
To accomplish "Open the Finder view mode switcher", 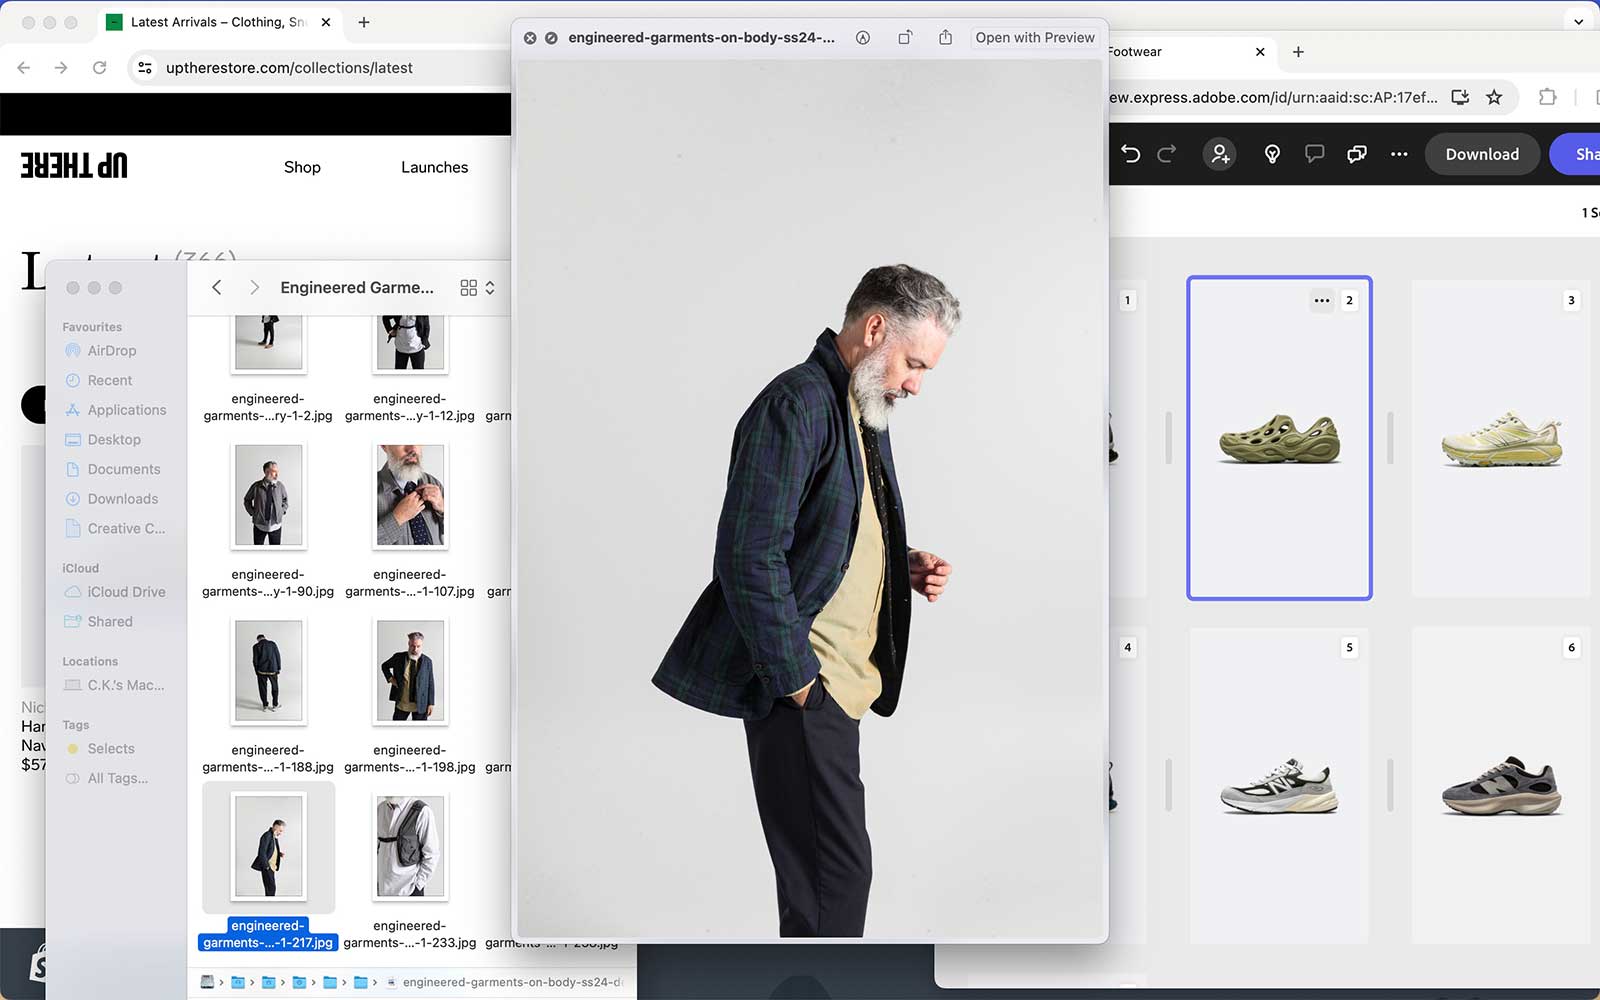I will pyautogui.click(x=477, y=288).
